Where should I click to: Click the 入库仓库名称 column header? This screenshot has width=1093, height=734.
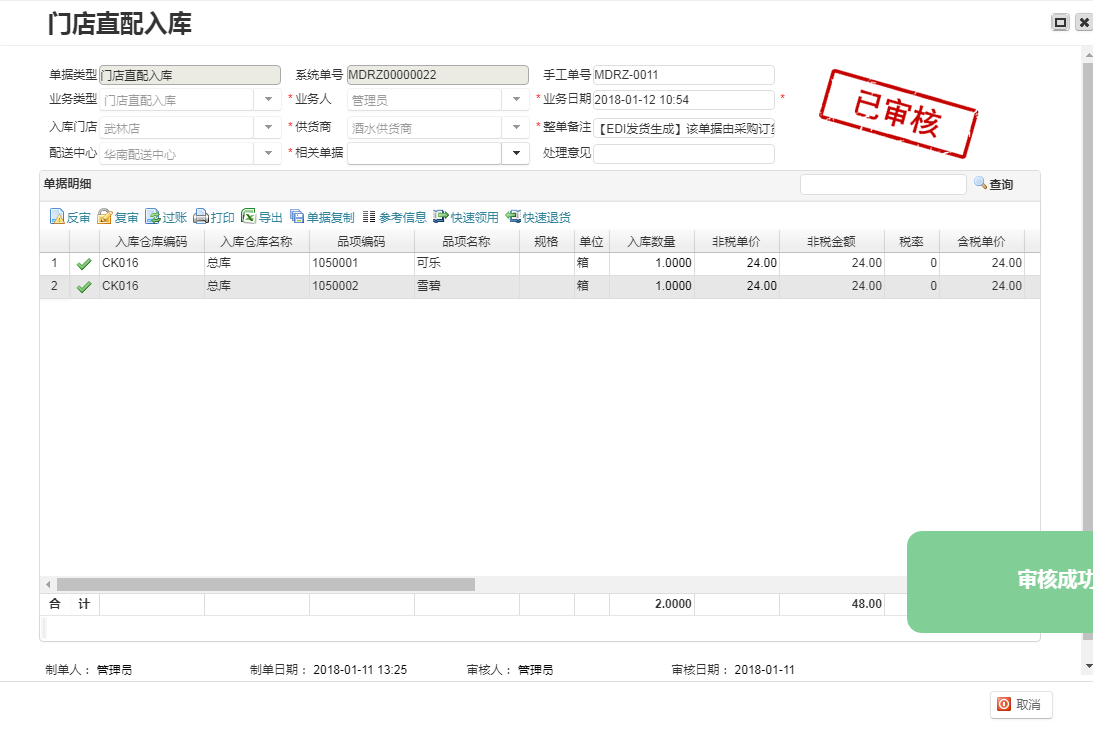257,241
